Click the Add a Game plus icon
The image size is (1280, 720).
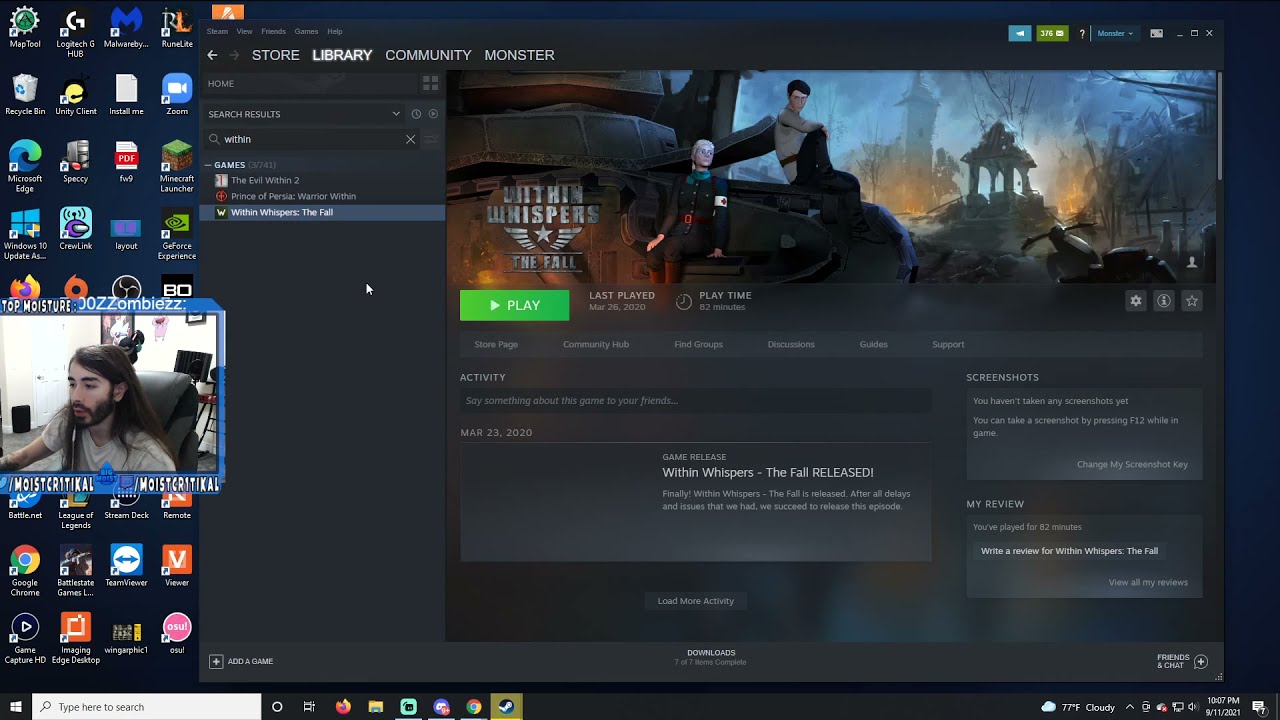tap(216, 661)
